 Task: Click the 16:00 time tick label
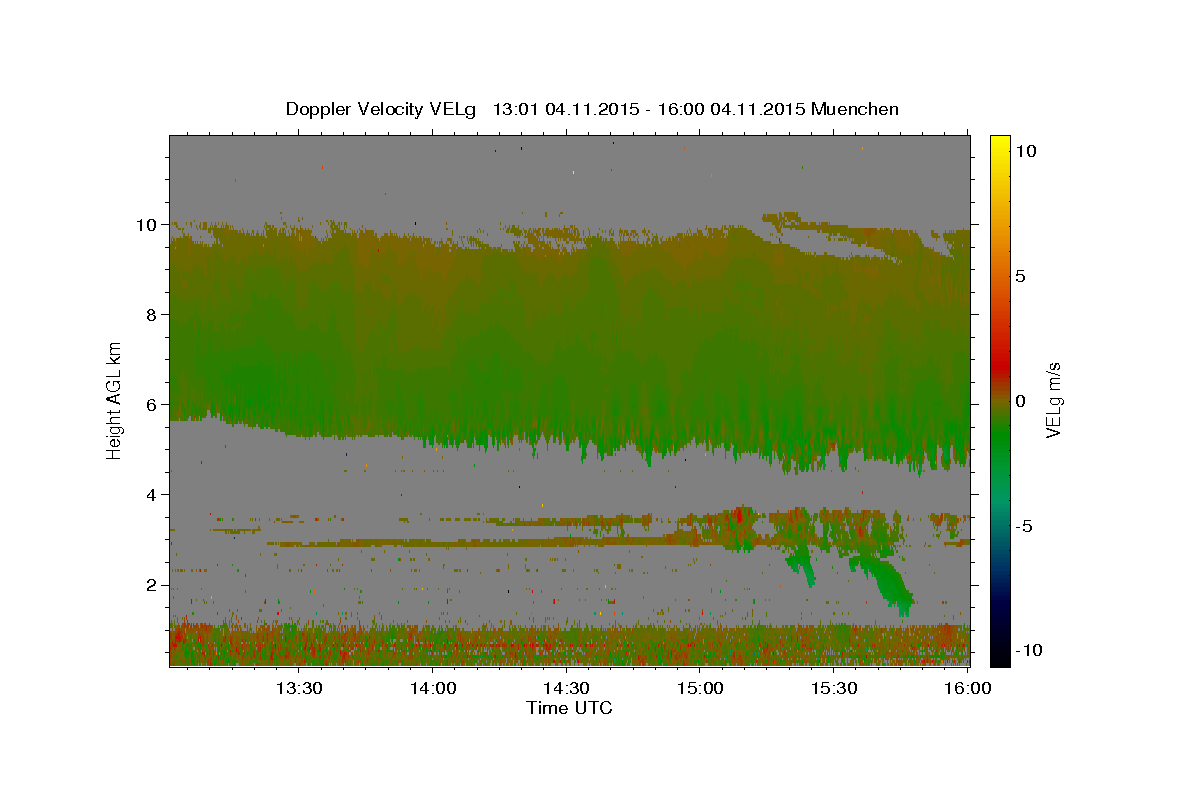[x=968, y=689]
